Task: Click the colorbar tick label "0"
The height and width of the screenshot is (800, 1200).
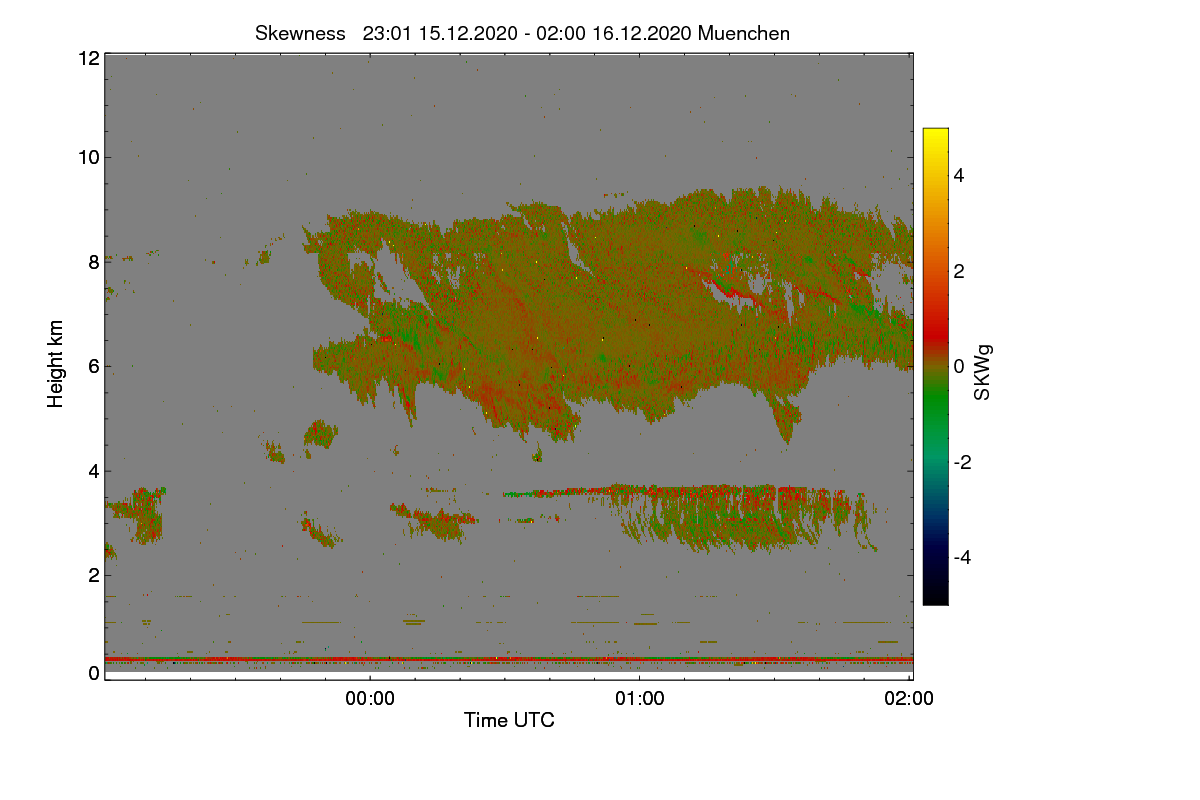Action: click(959, 366)
